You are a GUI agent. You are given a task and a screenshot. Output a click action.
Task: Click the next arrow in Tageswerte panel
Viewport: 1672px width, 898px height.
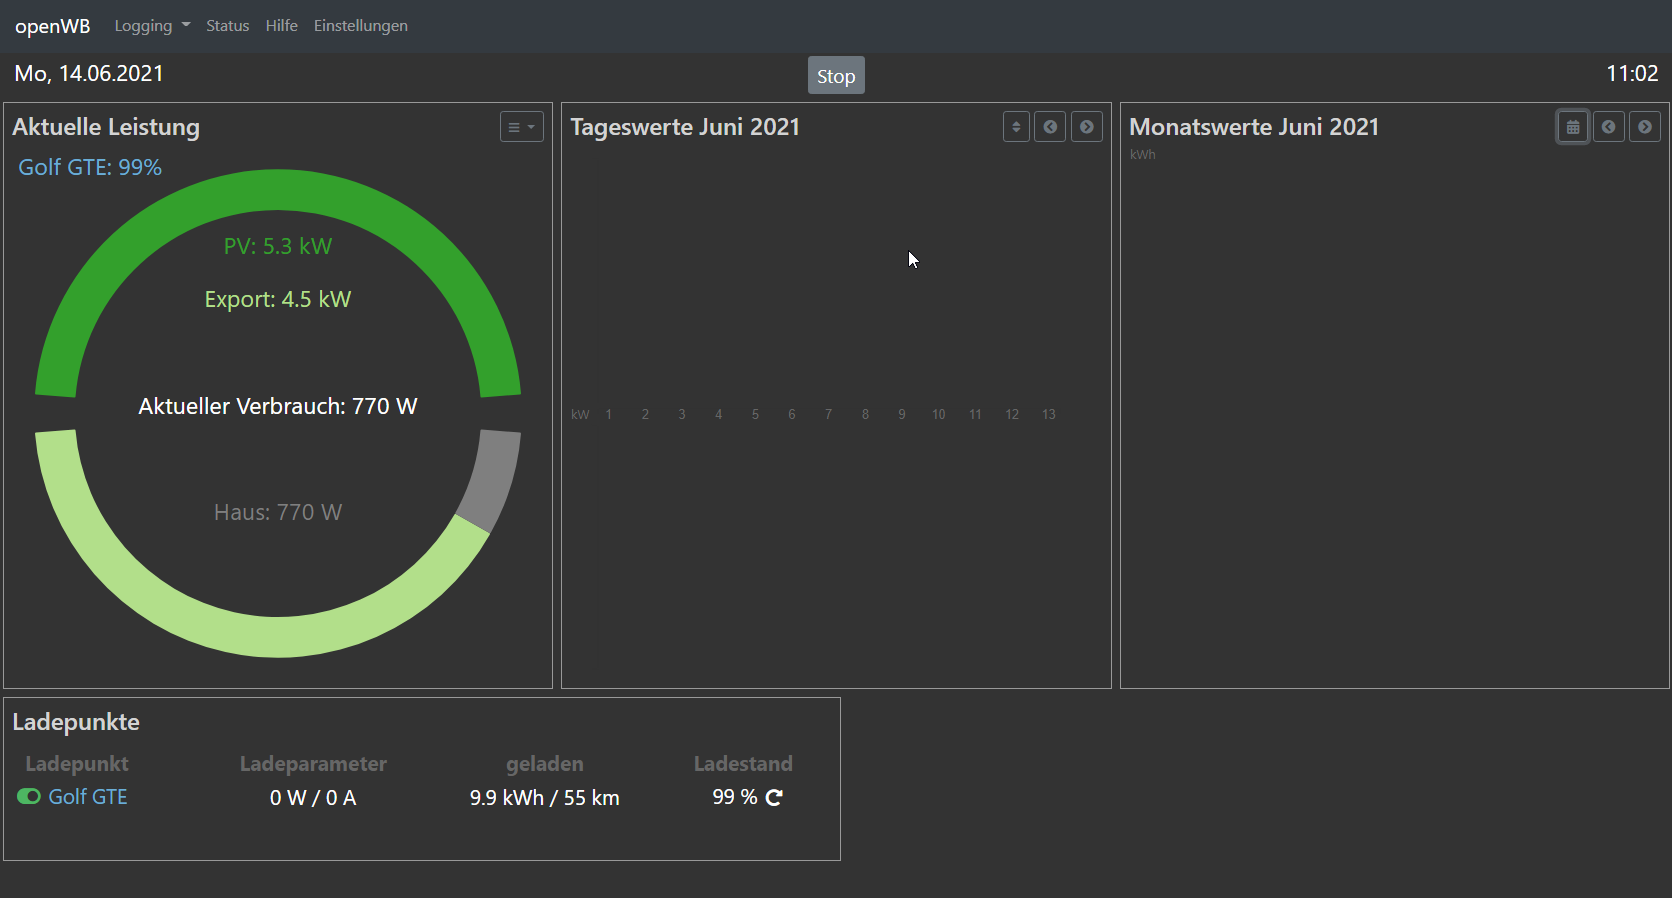coord(1087,127)
